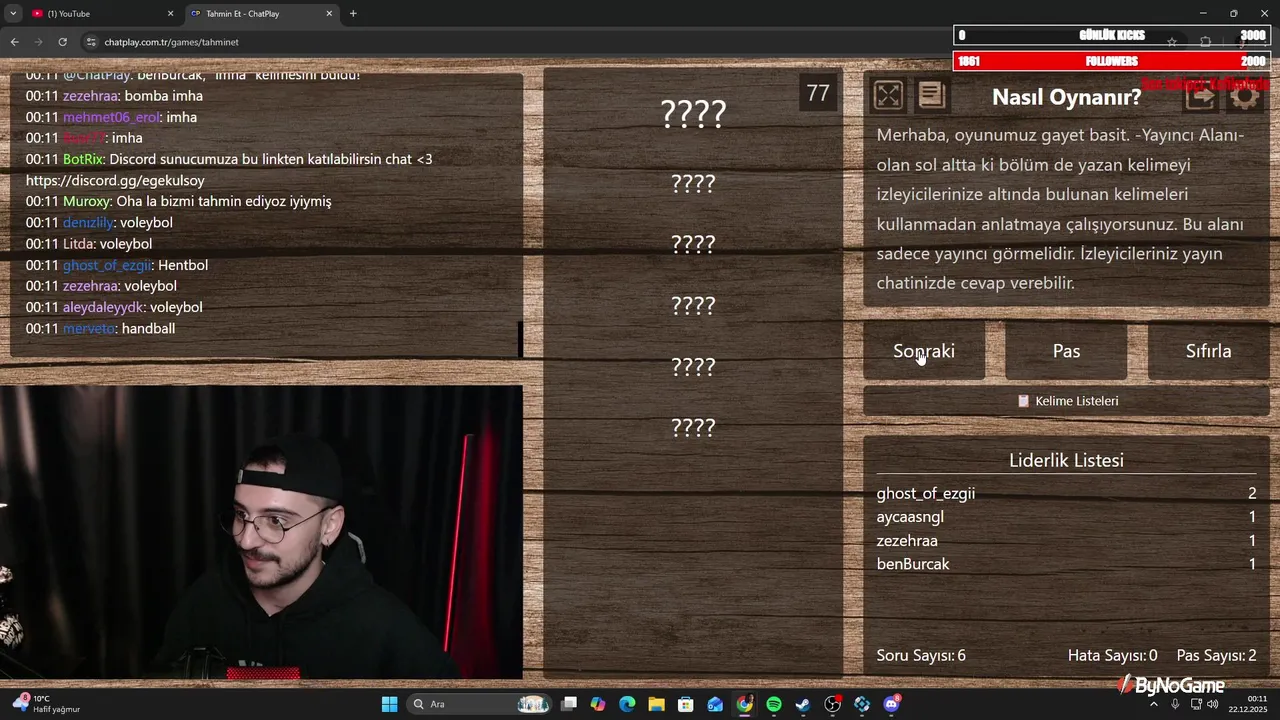Close the YouTube tab
The height and width of the screenshot is (720, 1280).
tap(170, 13)
